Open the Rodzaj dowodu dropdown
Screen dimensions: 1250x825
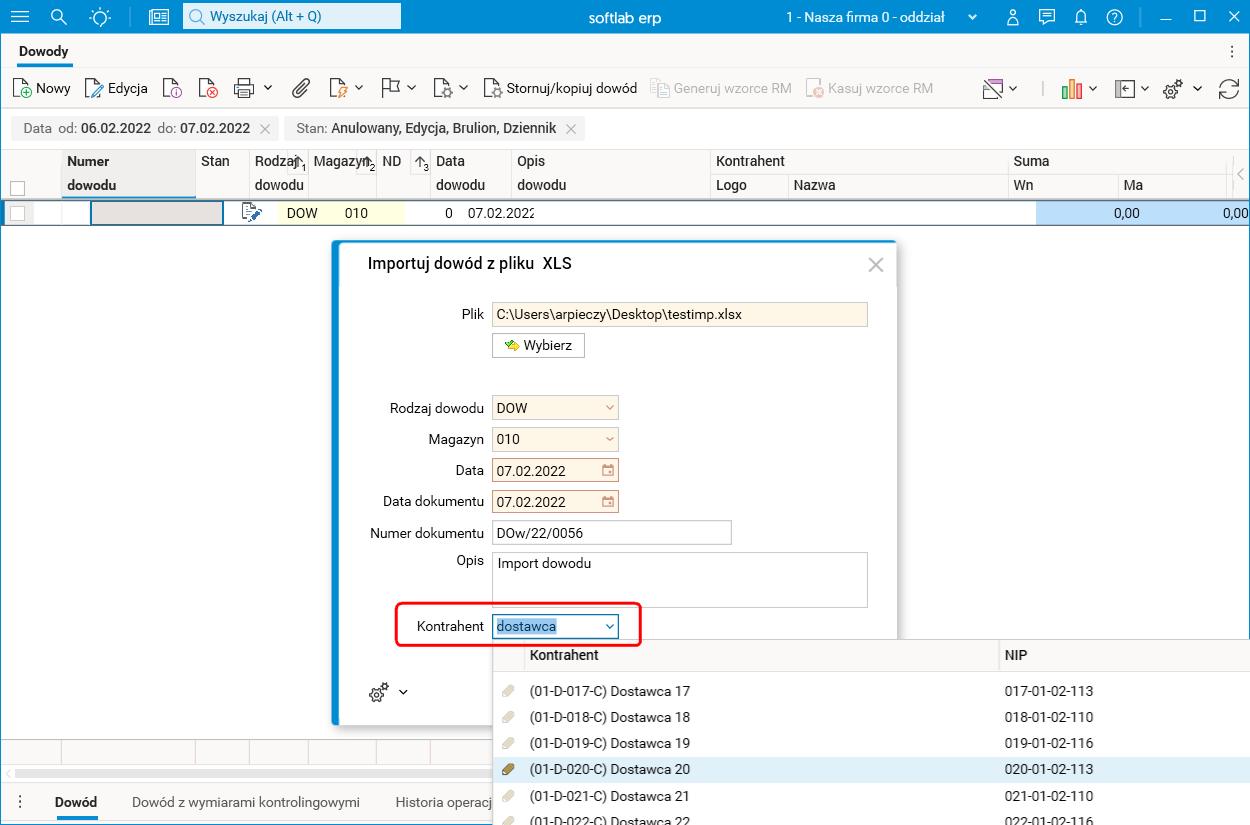point(610,408)
